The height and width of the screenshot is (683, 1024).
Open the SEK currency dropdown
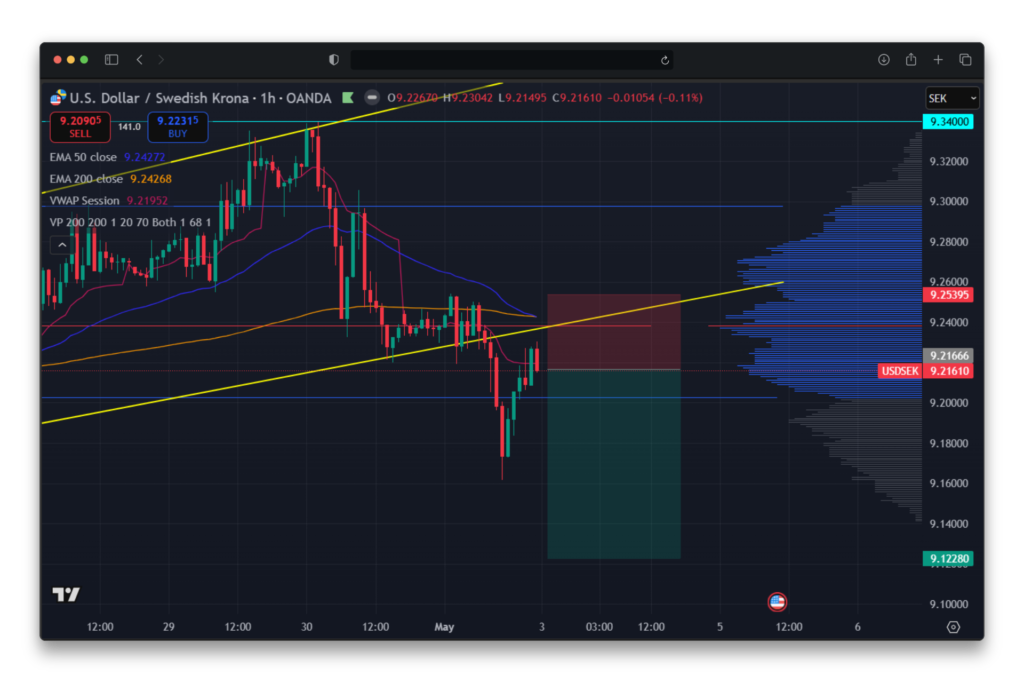click(952, 98)
